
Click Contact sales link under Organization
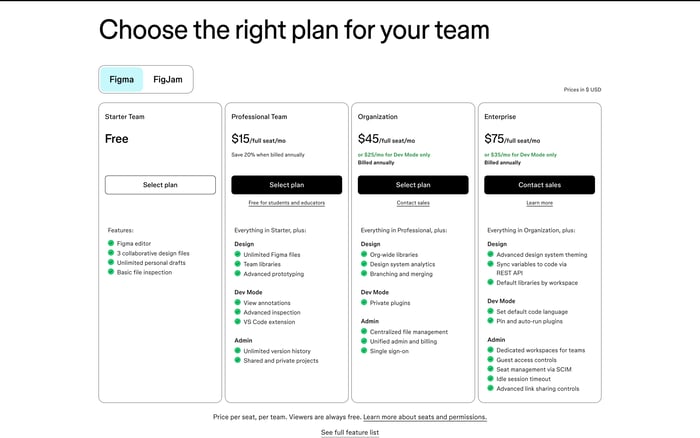[x=413, y=203]
